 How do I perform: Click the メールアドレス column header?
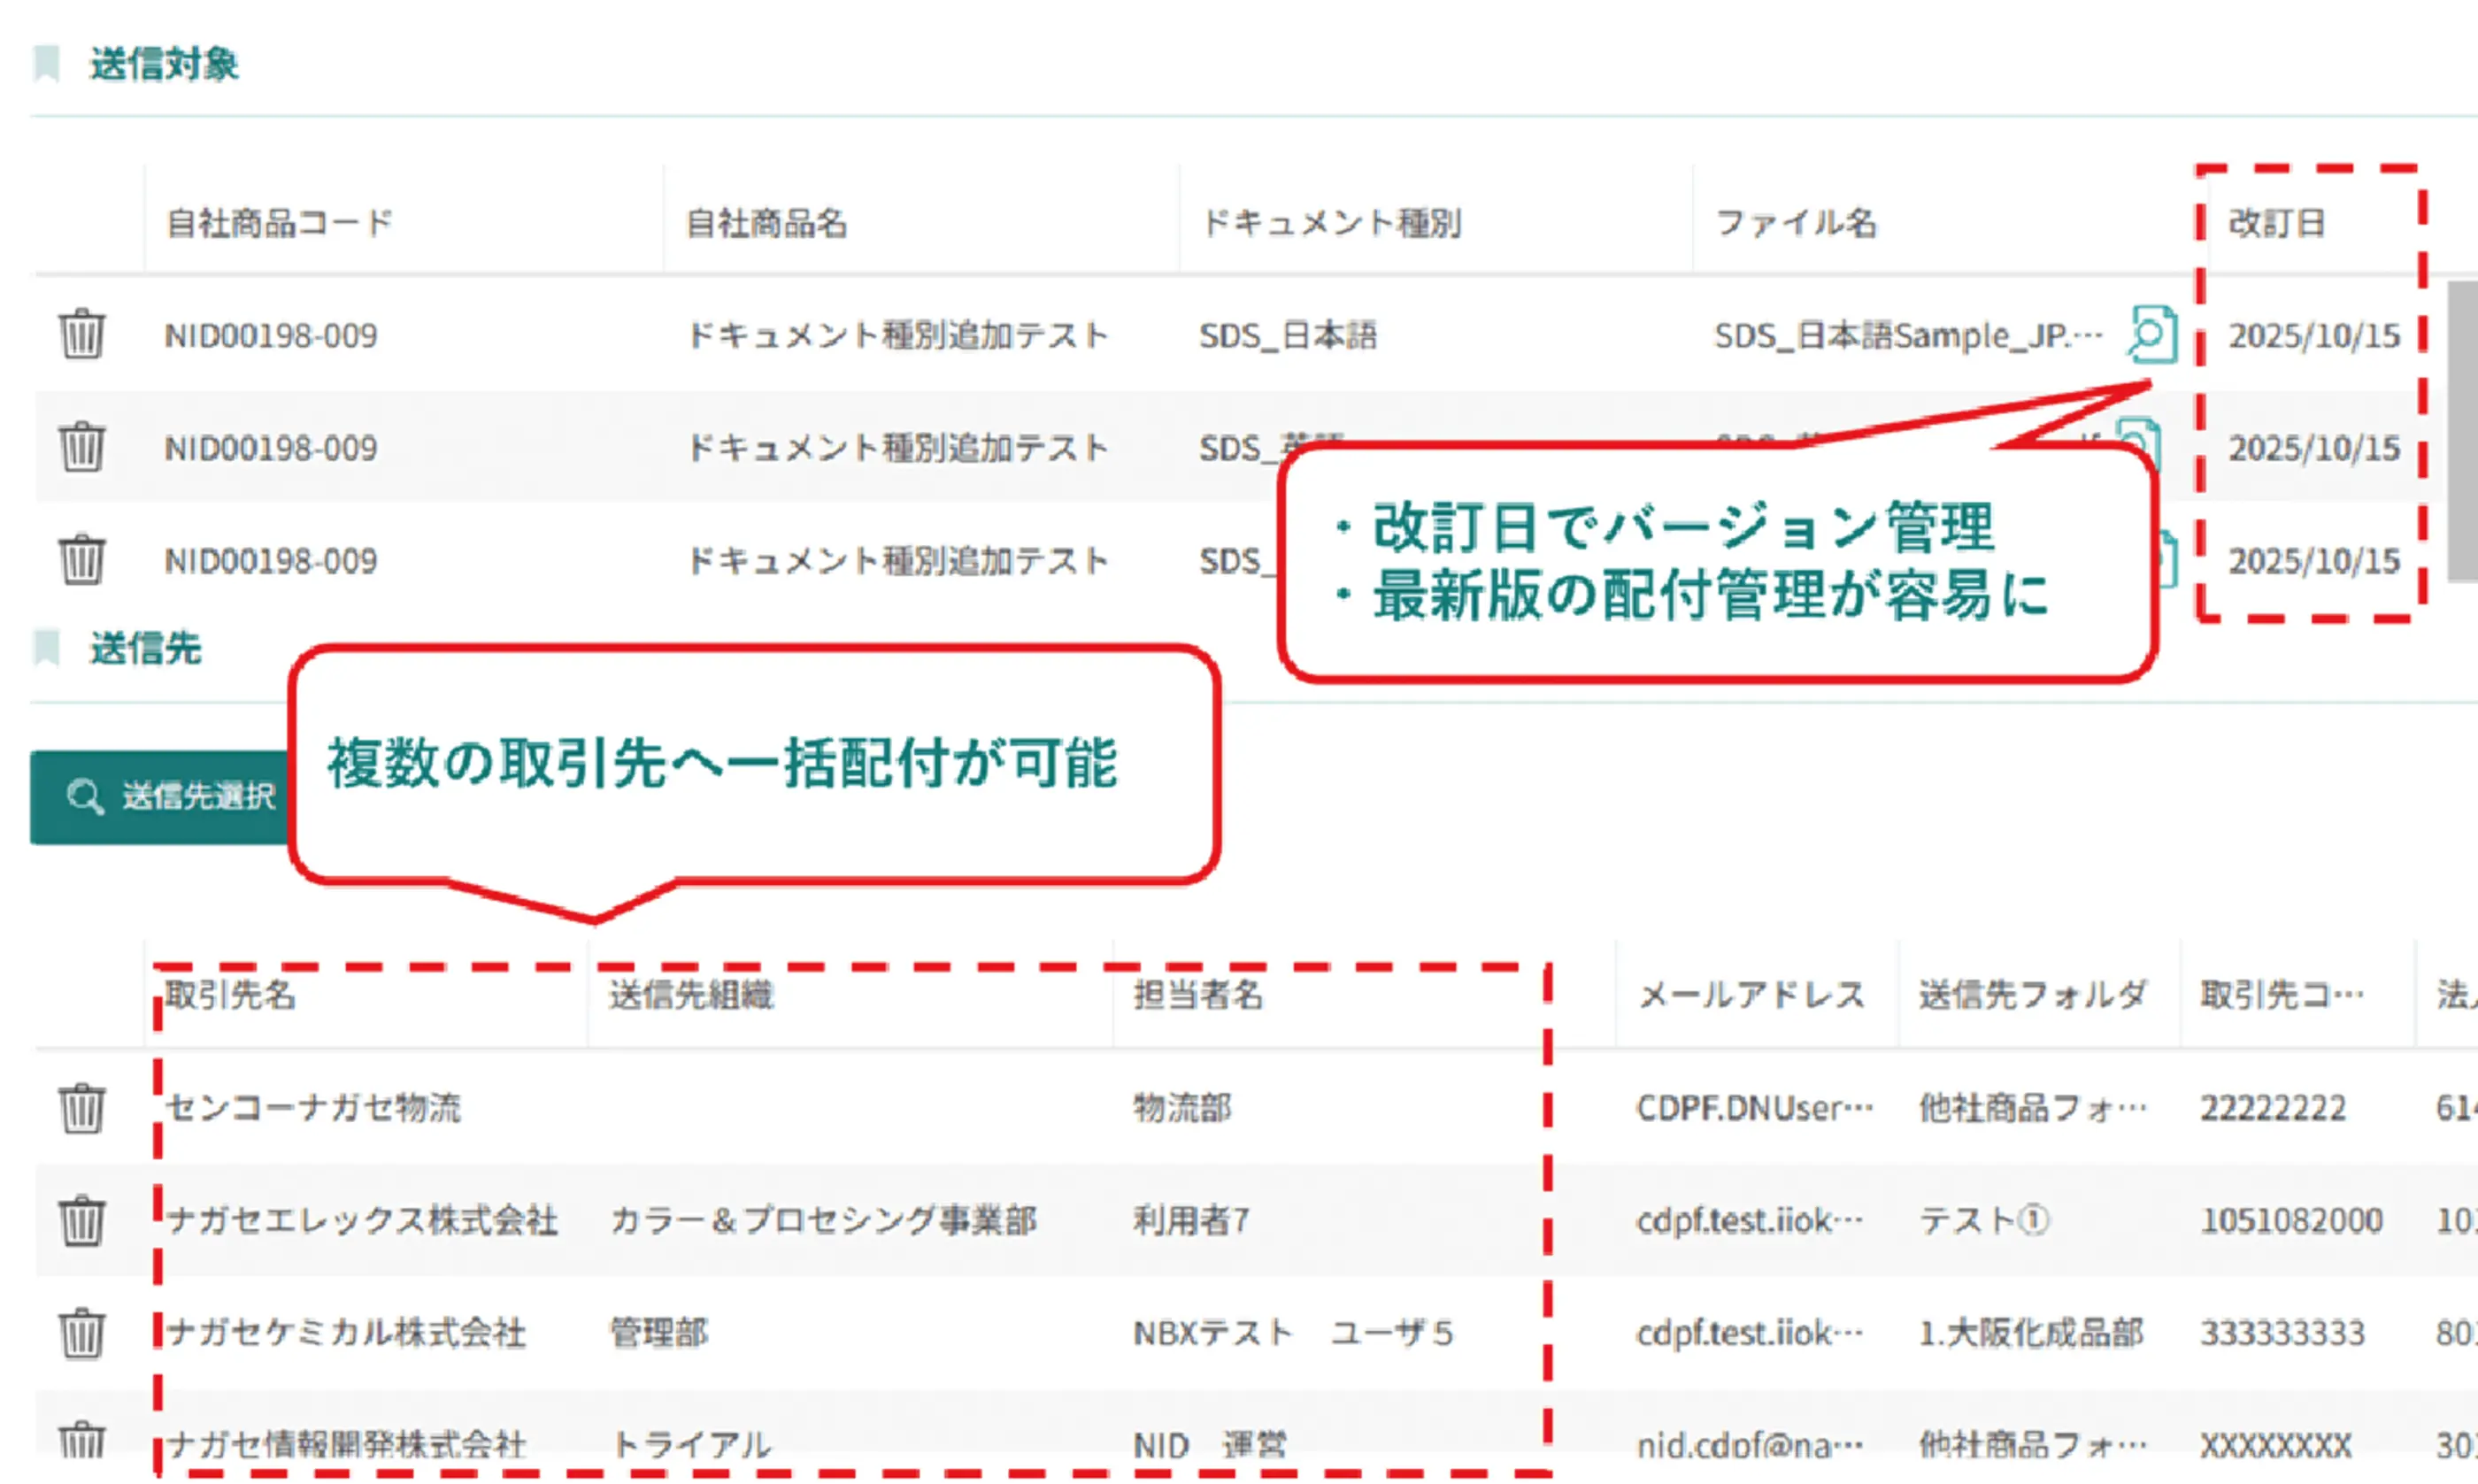point(1751,995)
